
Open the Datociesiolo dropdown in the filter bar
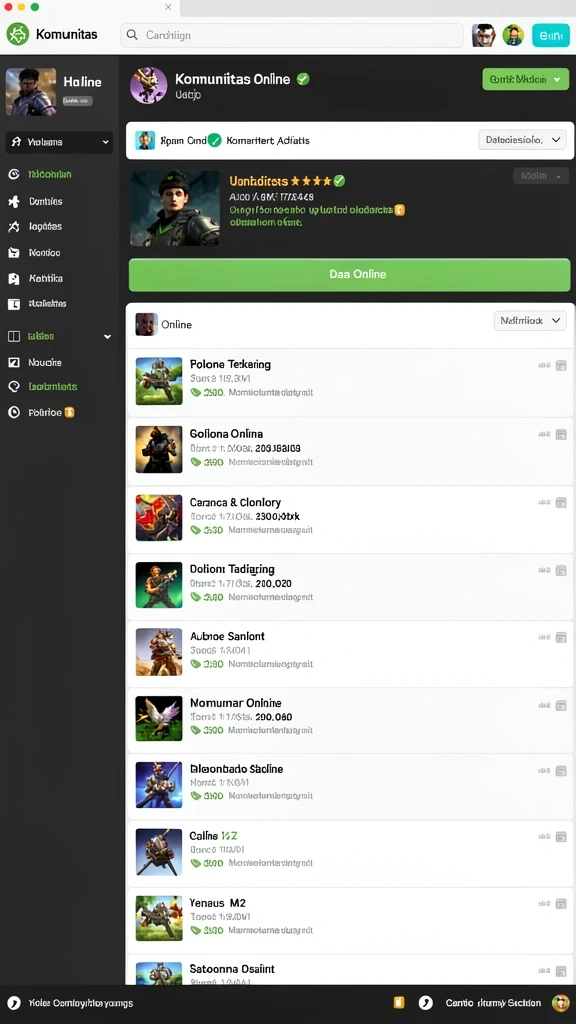click(x=522, y=140)
